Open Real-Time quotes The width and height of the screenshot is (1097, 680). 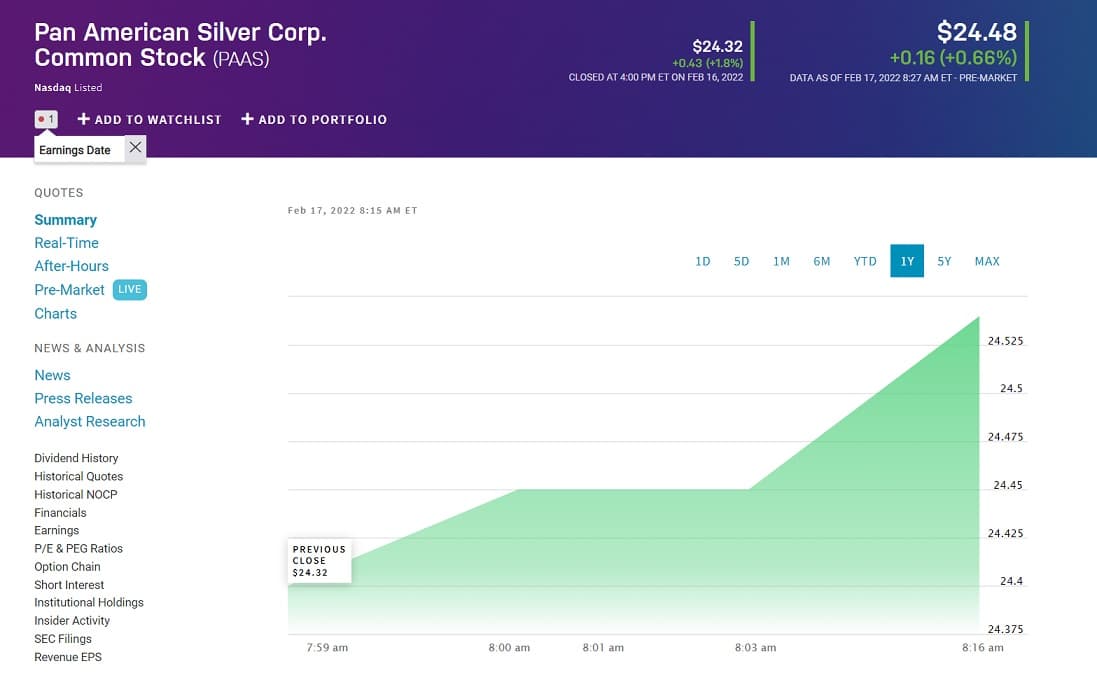pyautogui.click(x=66, y=243)
